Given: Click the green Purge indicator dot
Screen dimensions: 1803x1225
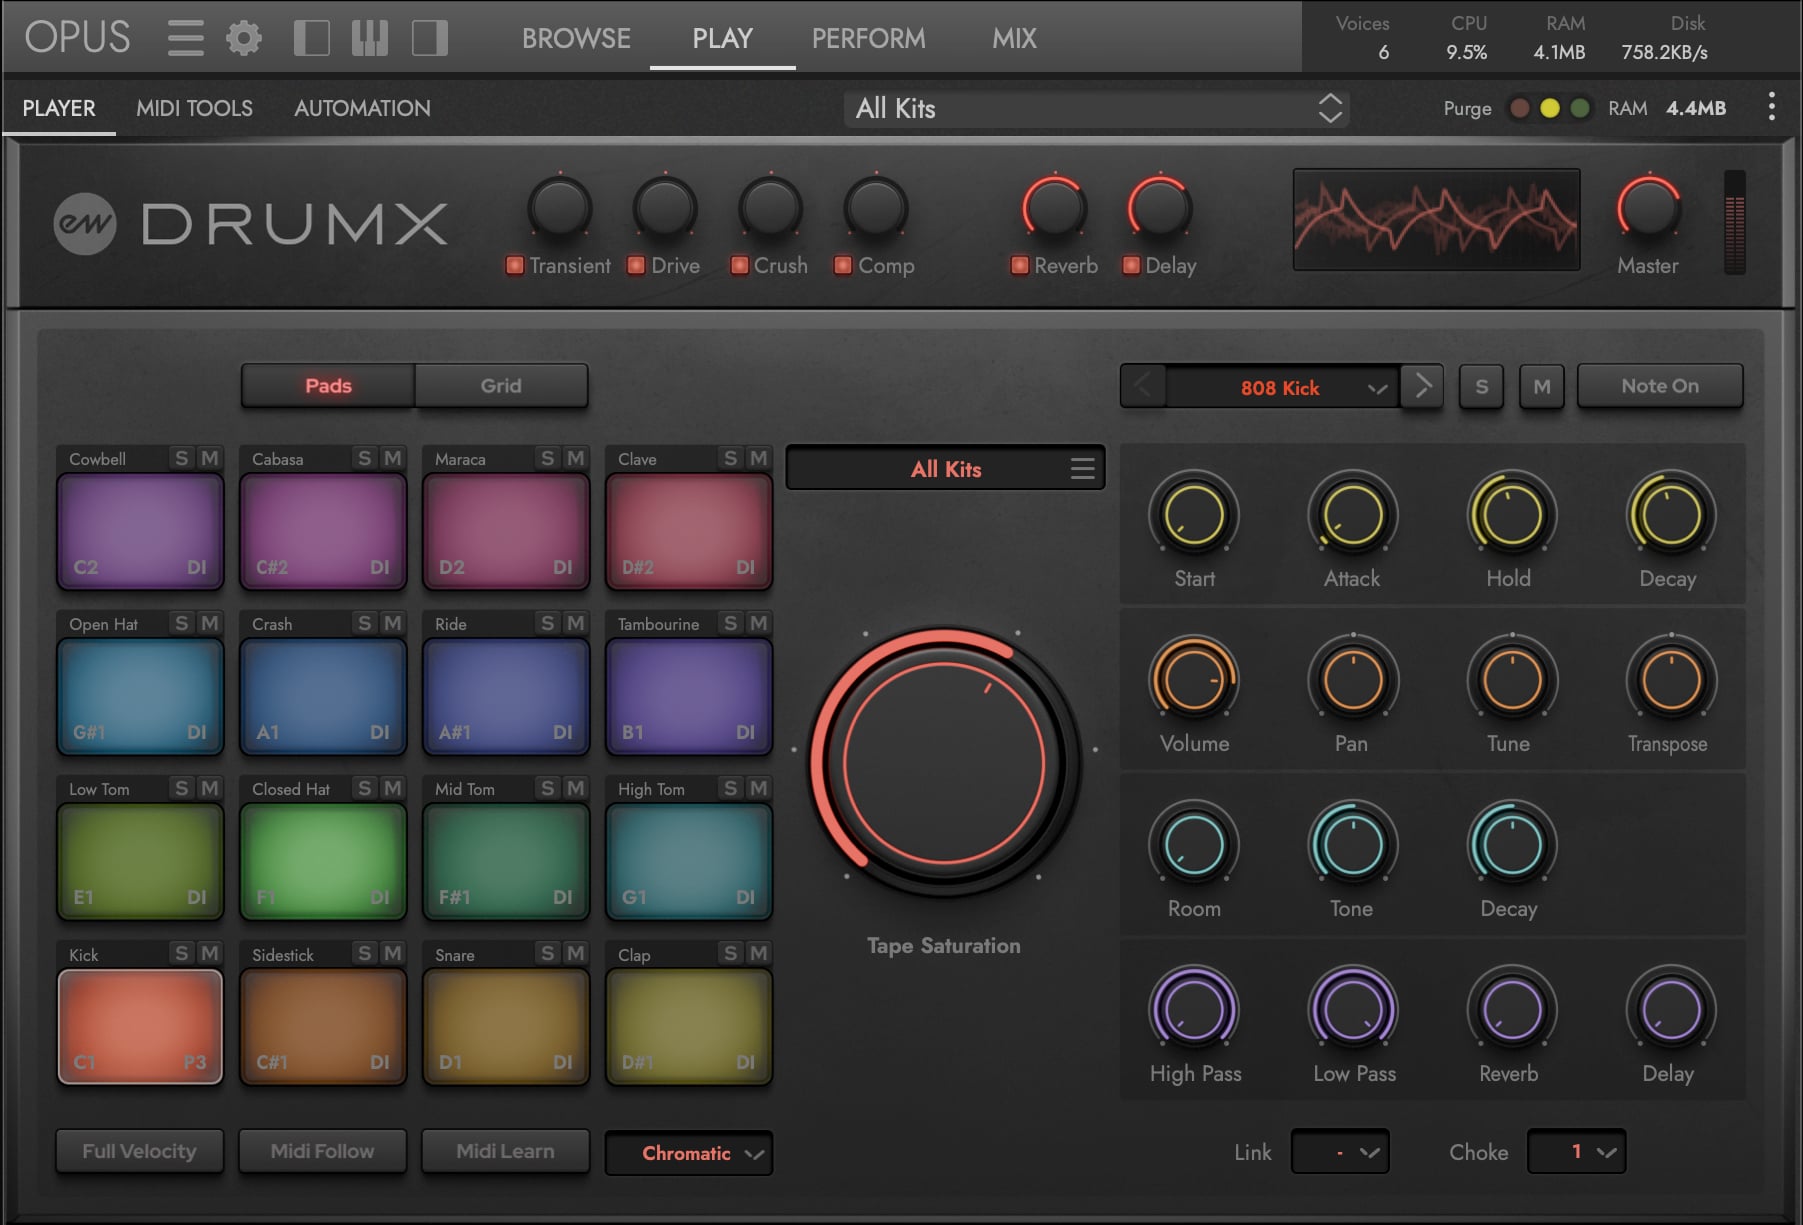Looking at the screenshot, I should 1580,108.
